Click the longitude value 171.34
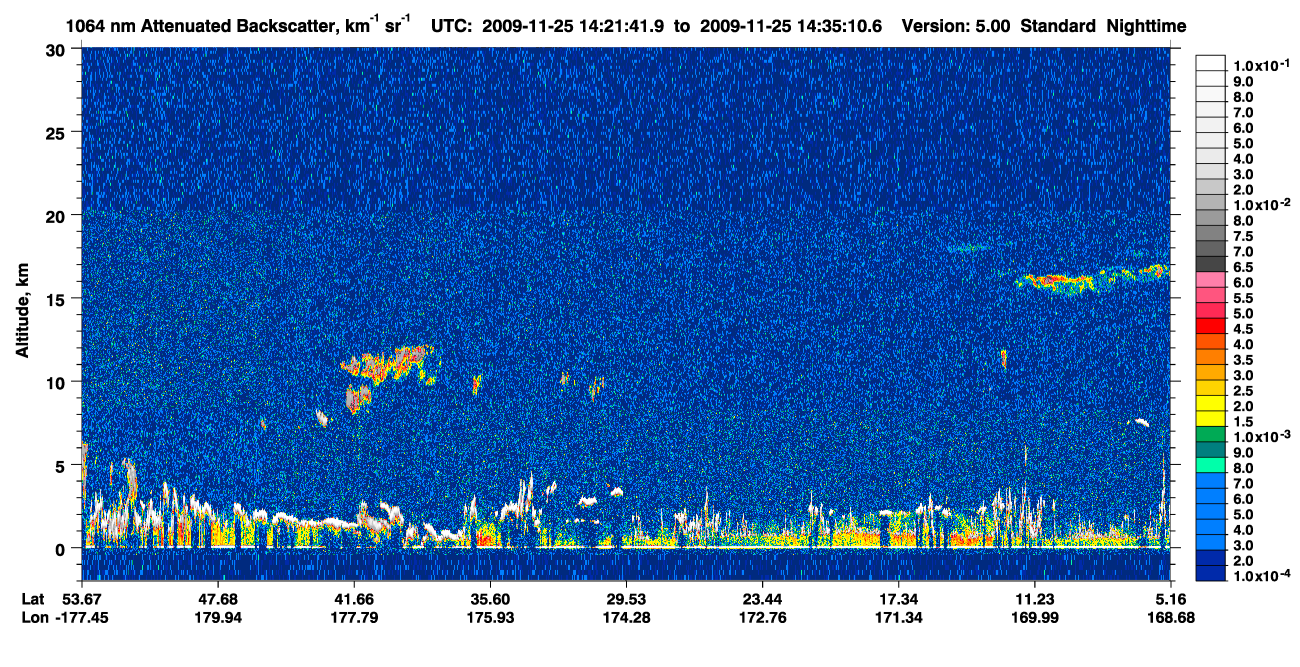 898,617
